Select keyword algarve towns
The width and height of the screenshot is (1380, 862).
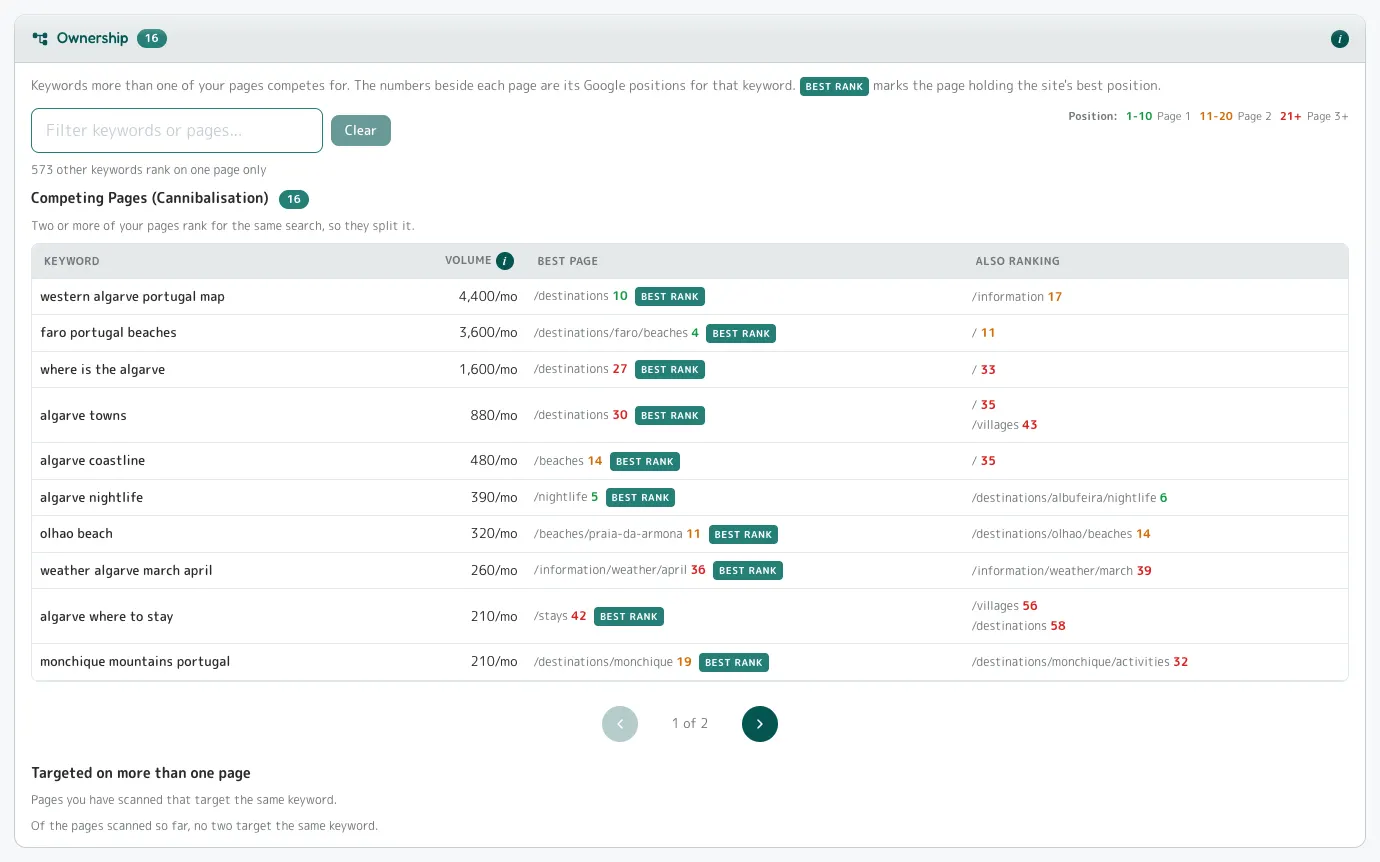pyautogui.click(x=83, y=416)
